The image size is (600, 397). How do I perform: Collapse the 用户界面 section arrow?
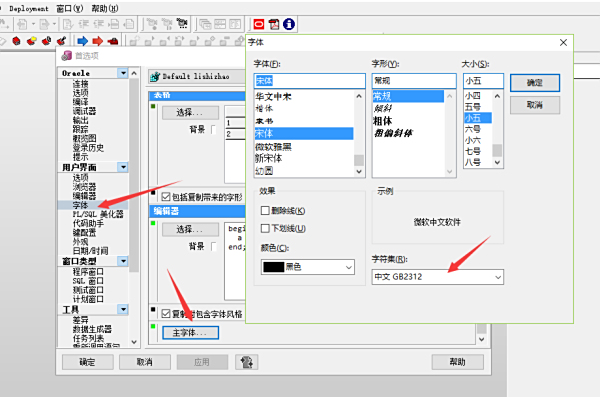click(x=123, y=167)
